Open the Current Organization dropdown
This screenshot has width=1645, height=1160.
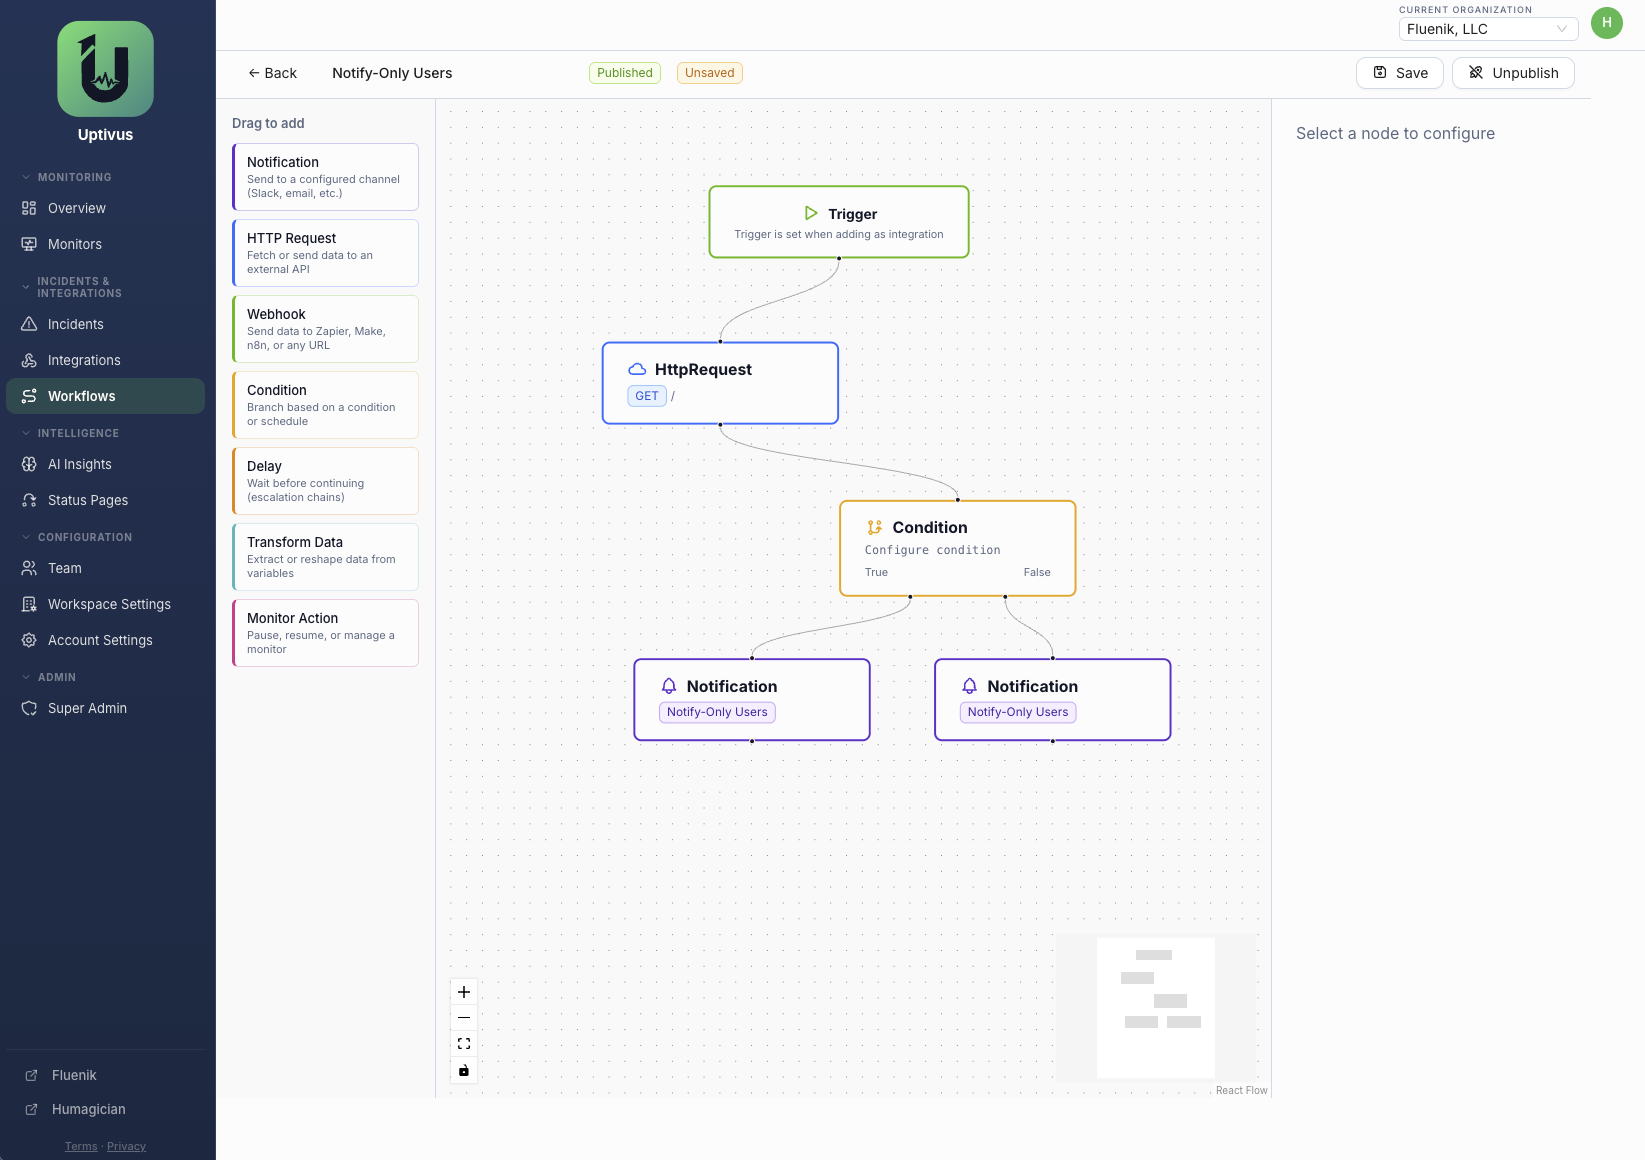1487,29
